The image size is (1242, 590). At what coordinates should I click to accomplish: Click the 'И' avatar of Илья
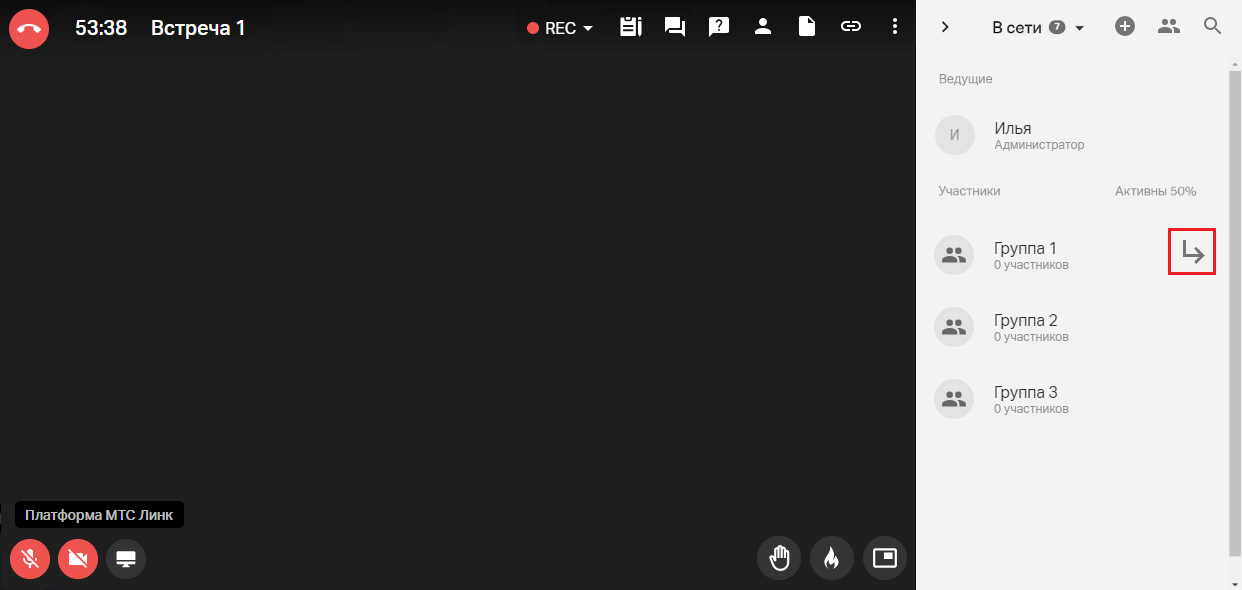955,135
